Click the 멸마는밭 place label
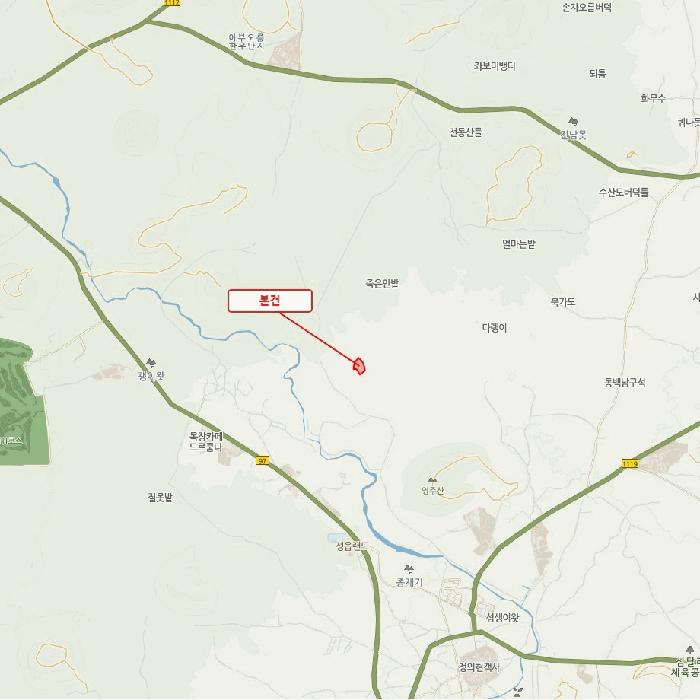Screen dimensions: 700x700 pyautogui.click(x=519, y=244)
